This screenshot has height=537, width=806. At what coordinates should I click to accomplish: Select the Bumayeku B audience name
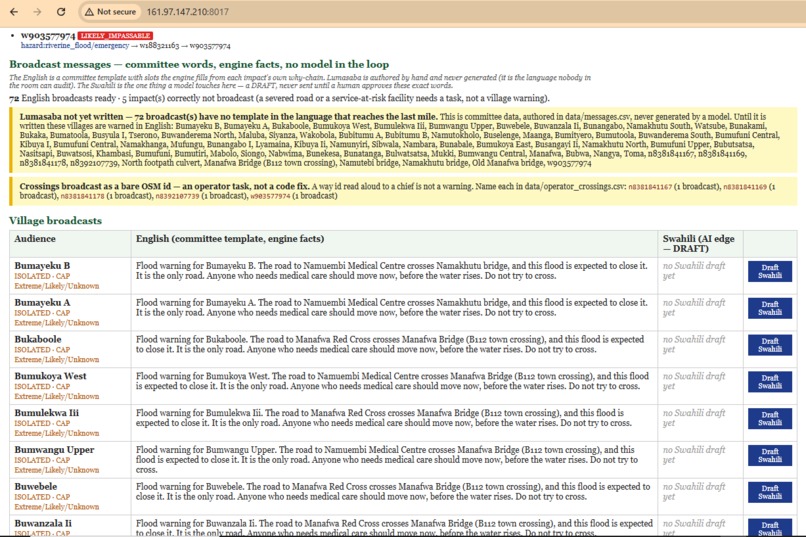coord(42,266)
